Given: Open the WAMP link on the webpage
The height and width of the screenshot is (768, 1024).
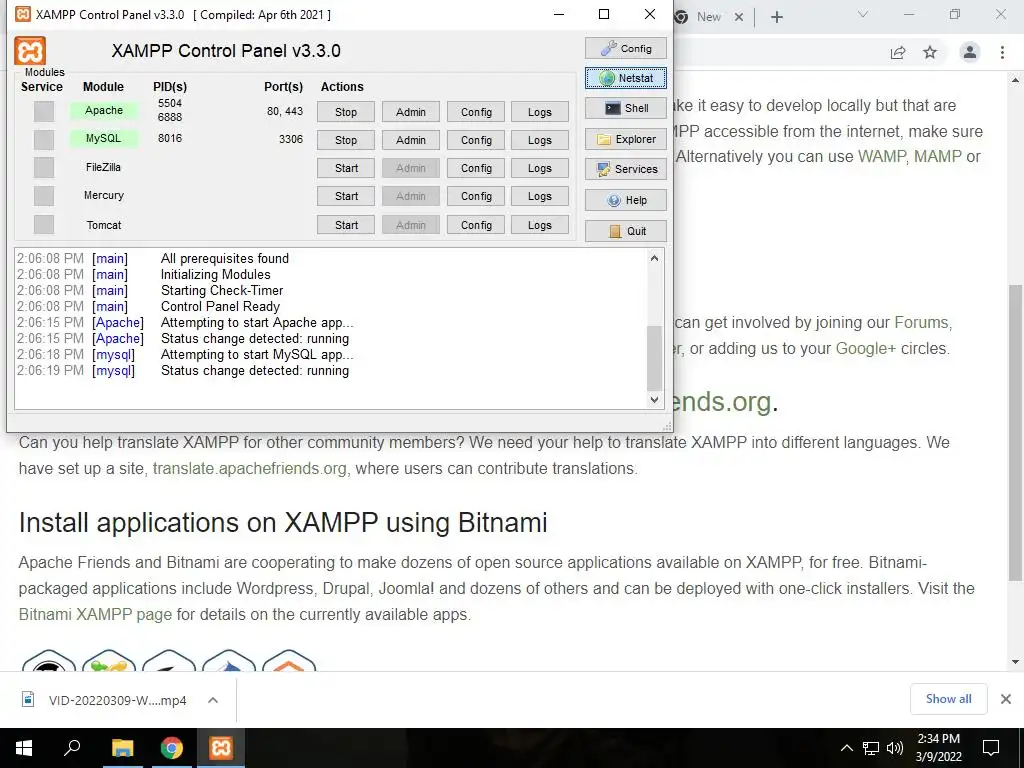Looking at the screenshot, I should [882, 157].
